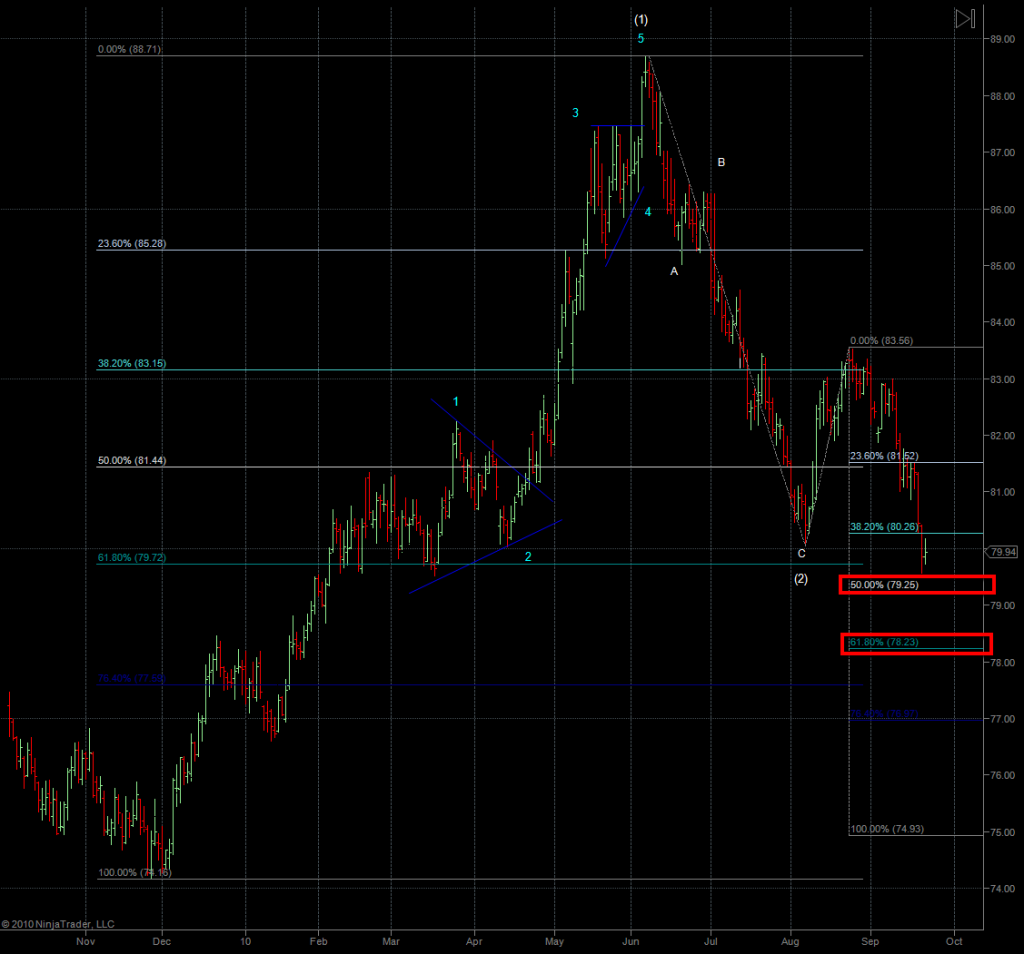Select the white wave (1) label at peak
The width and height of the screenshot is (1024, 954).
641,20
